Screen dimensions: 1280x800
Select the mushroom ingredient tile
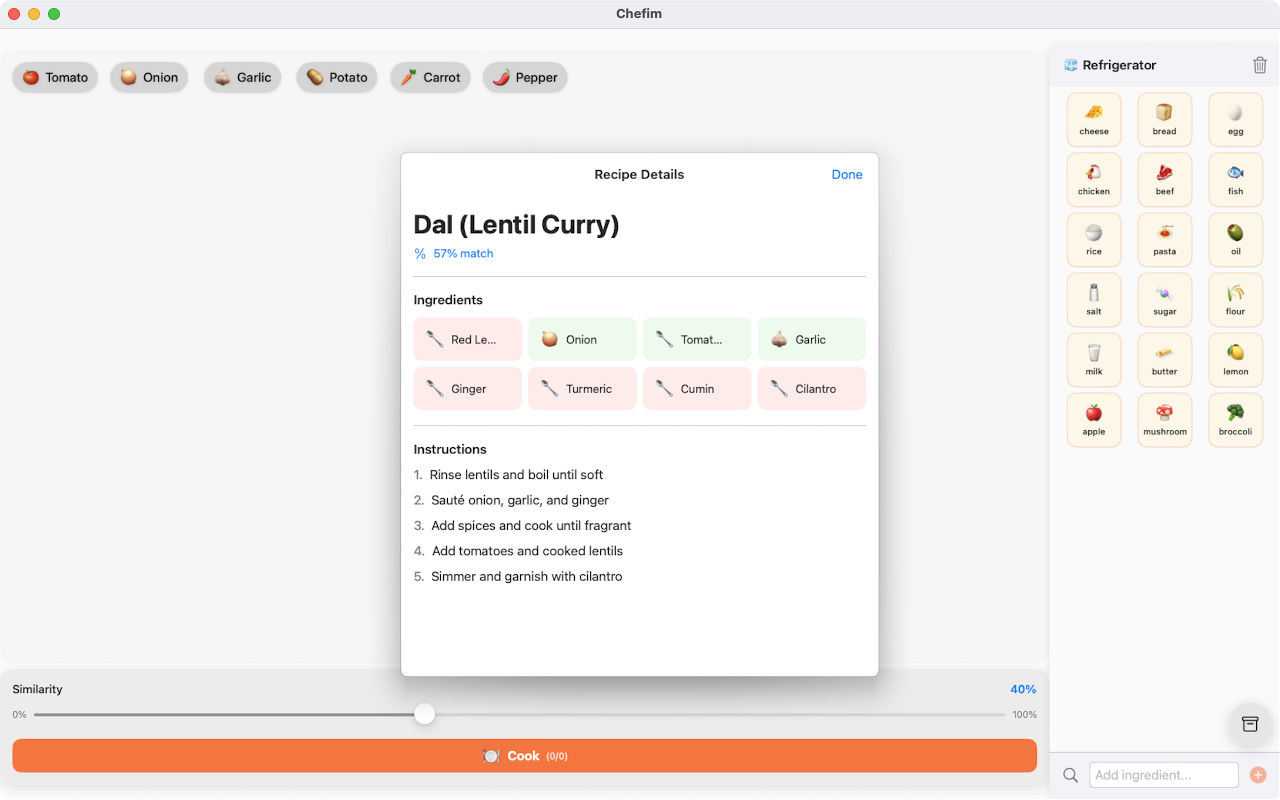click(1164, 420)
